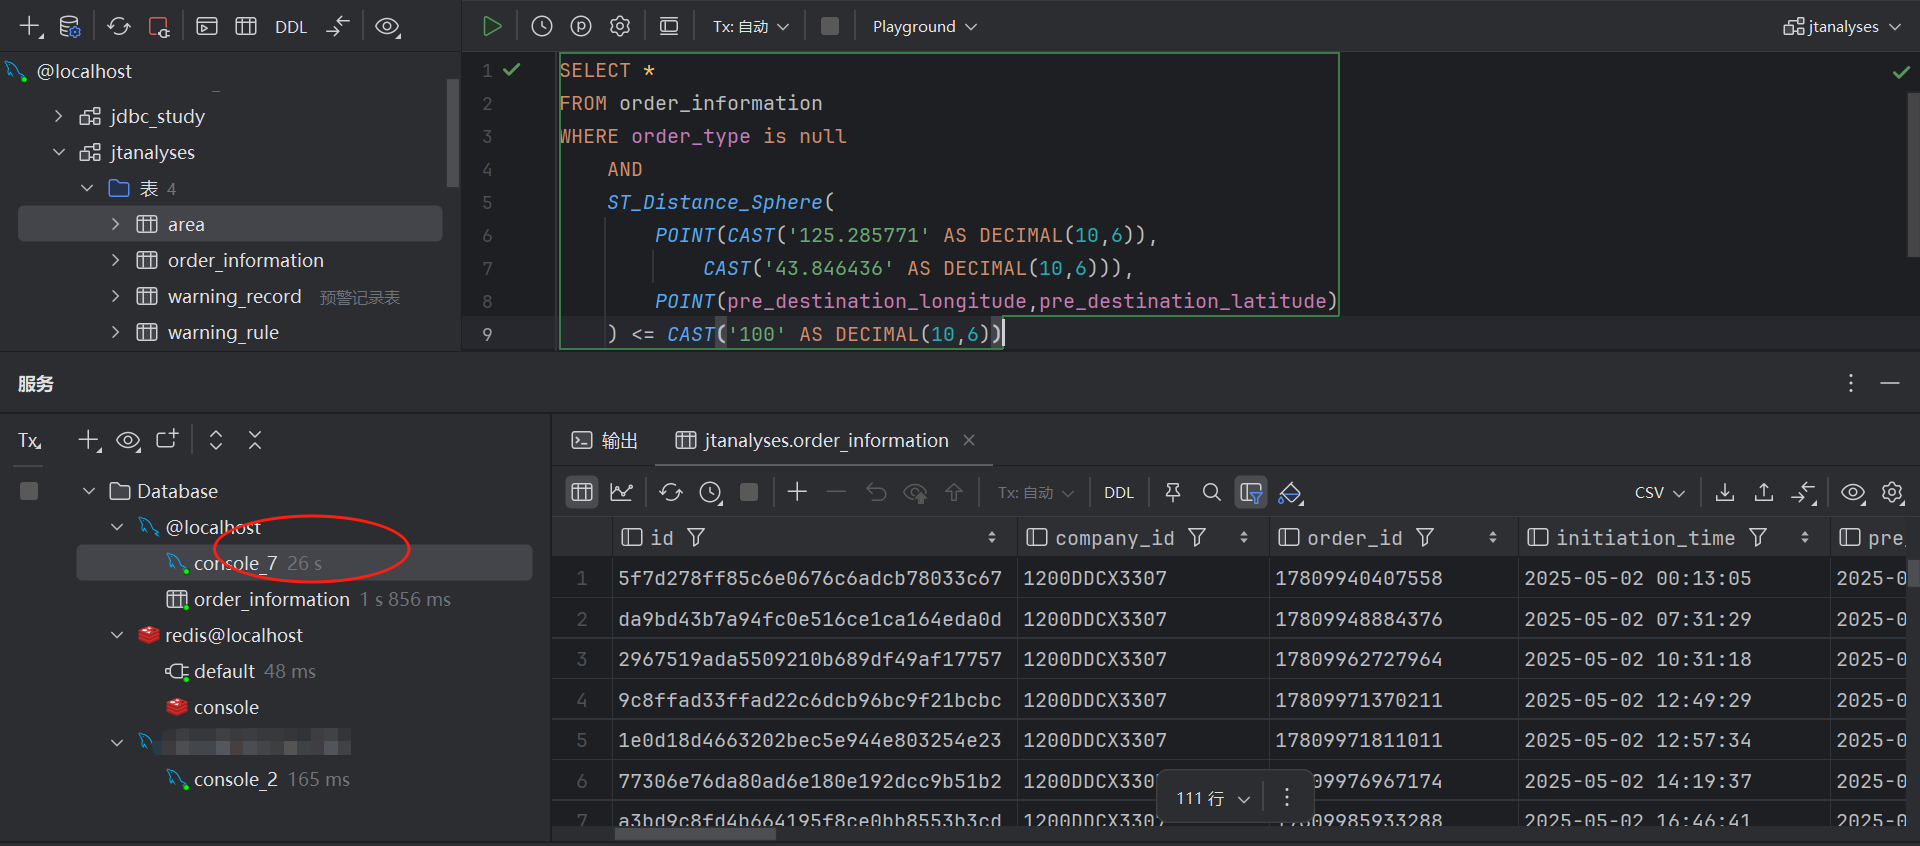
Task: Run the SQL query with Execute button
Action: click(x=491, y=26)
